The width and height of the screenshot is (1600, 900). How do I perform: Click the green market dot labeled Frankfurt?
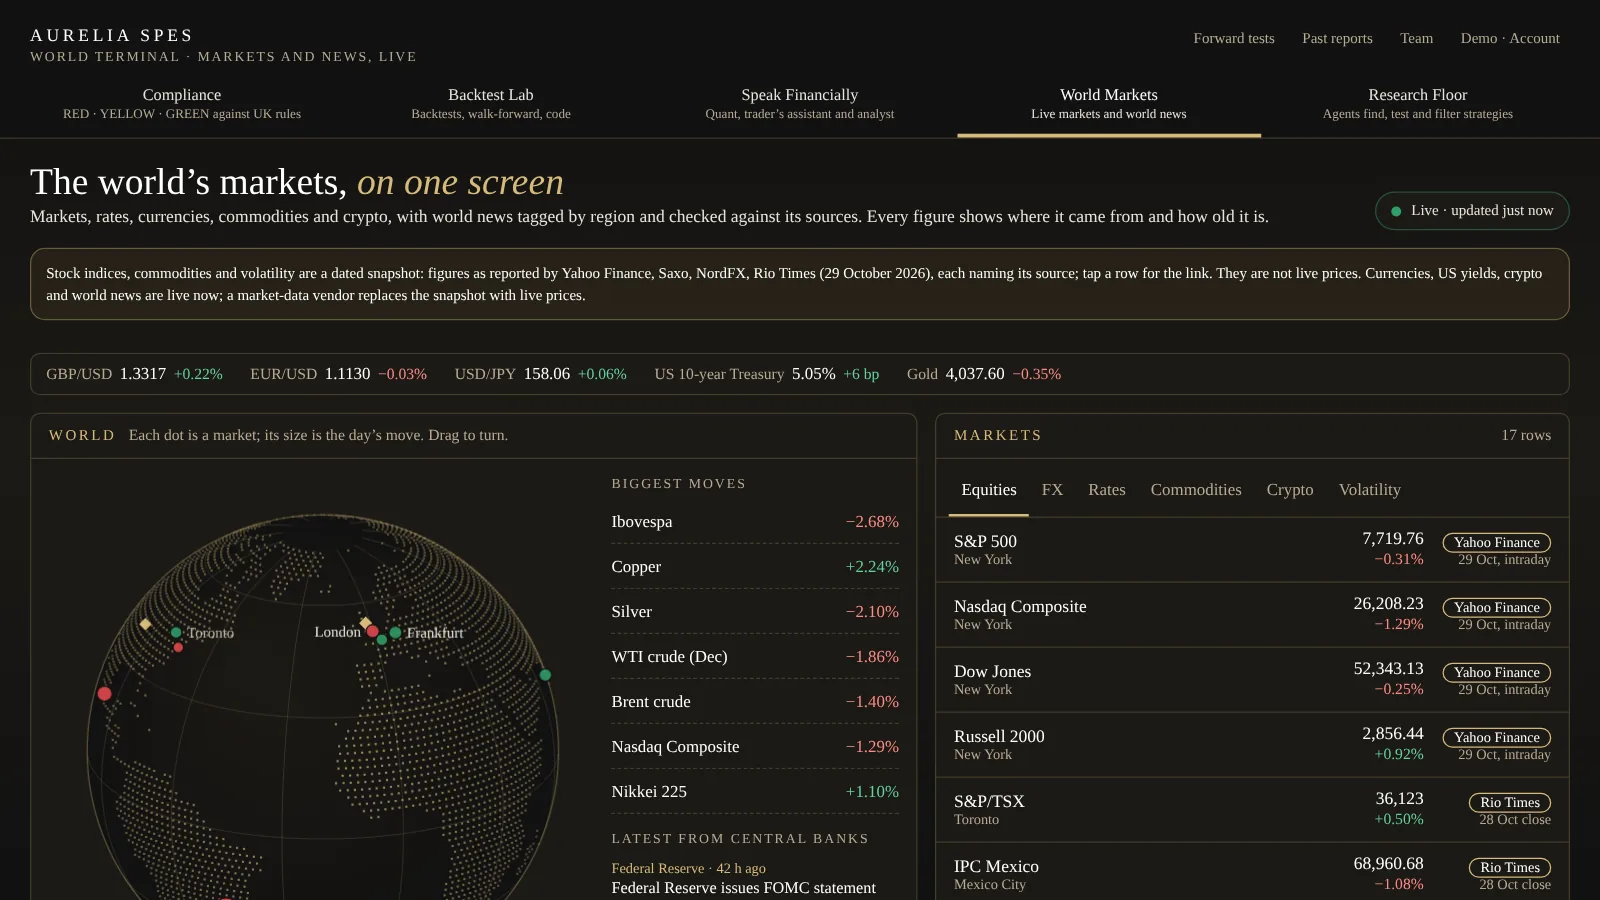pyautogui.click(x=396, y=632)
